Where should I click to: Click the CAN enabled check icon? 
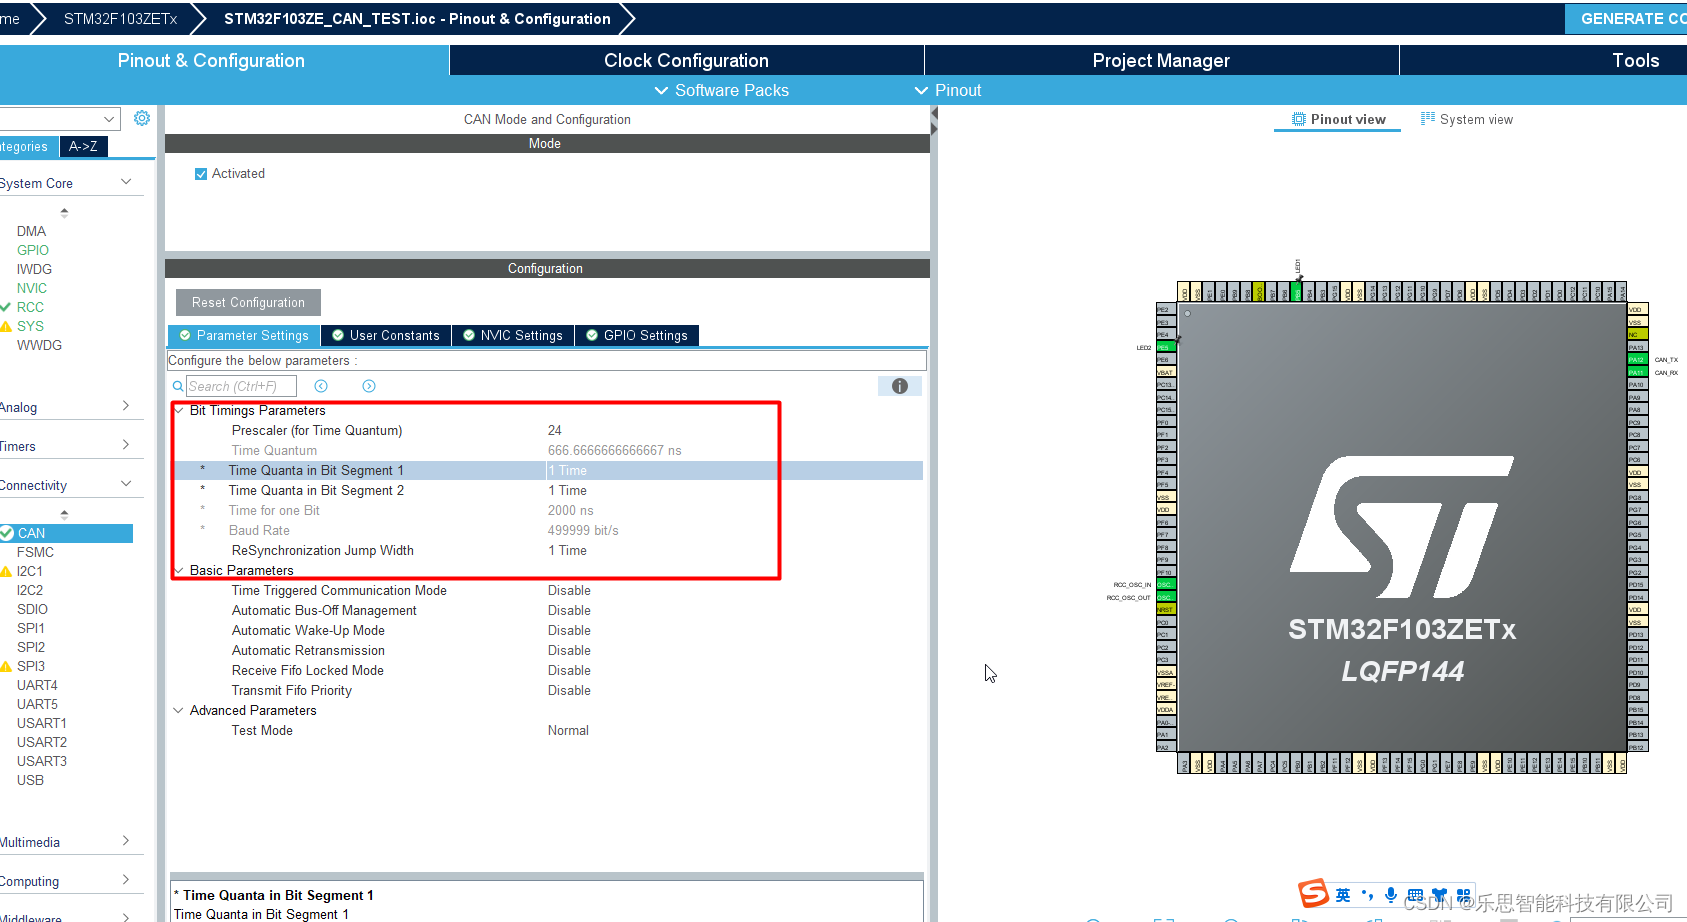click(7, 533)
